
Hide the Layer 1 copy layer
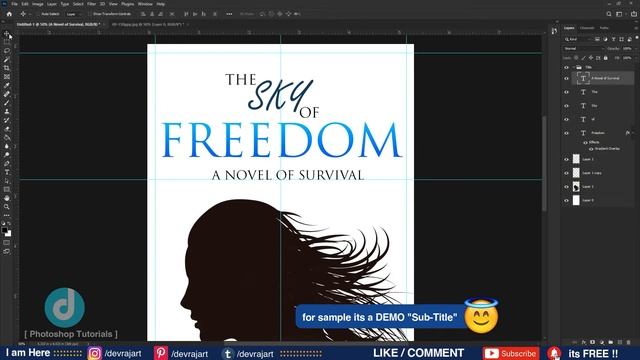tap(566, 173)
